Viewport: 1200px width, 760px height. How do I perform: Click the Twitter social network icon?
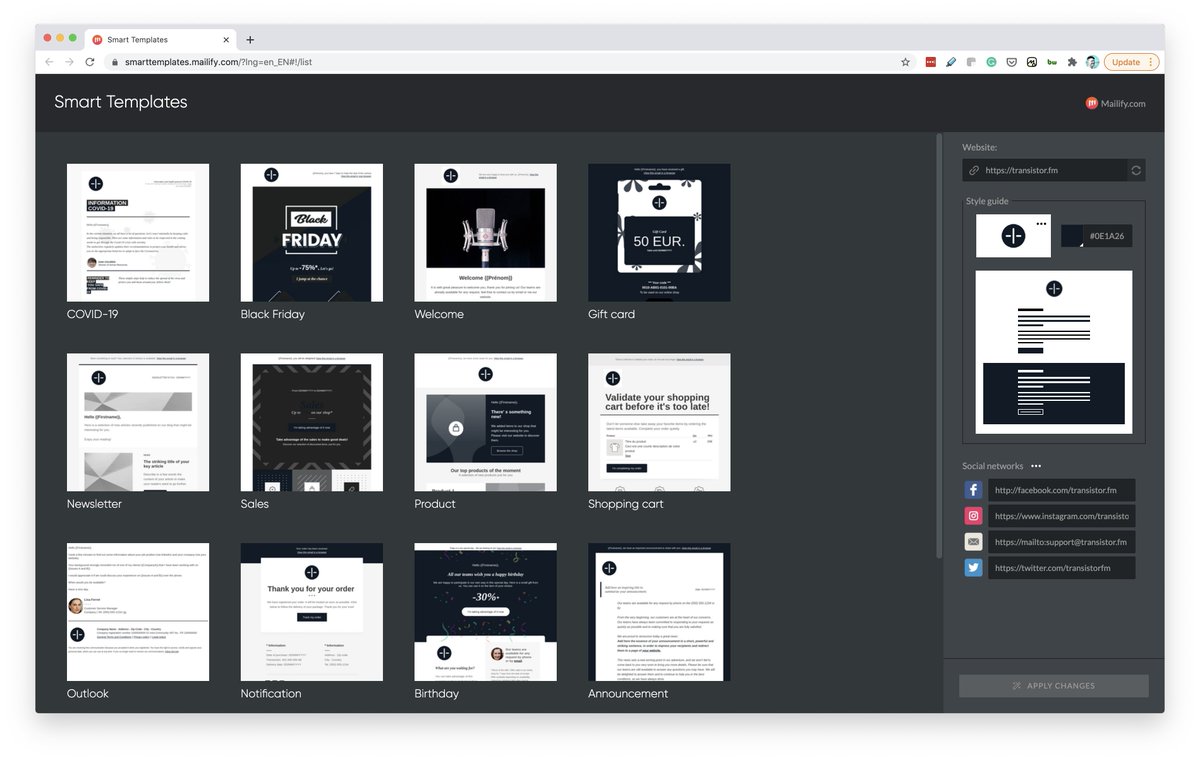click(x=973, y=568)
